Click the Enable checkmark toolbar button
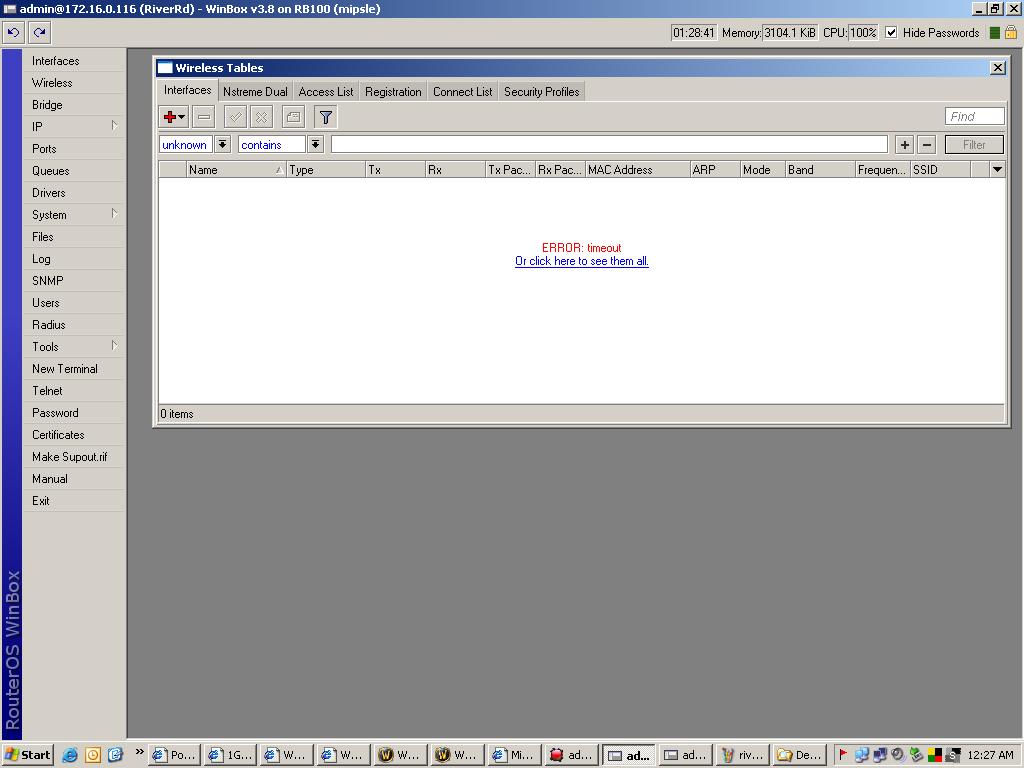This screenshot has width=1024, height=768. tap(235, 117)
